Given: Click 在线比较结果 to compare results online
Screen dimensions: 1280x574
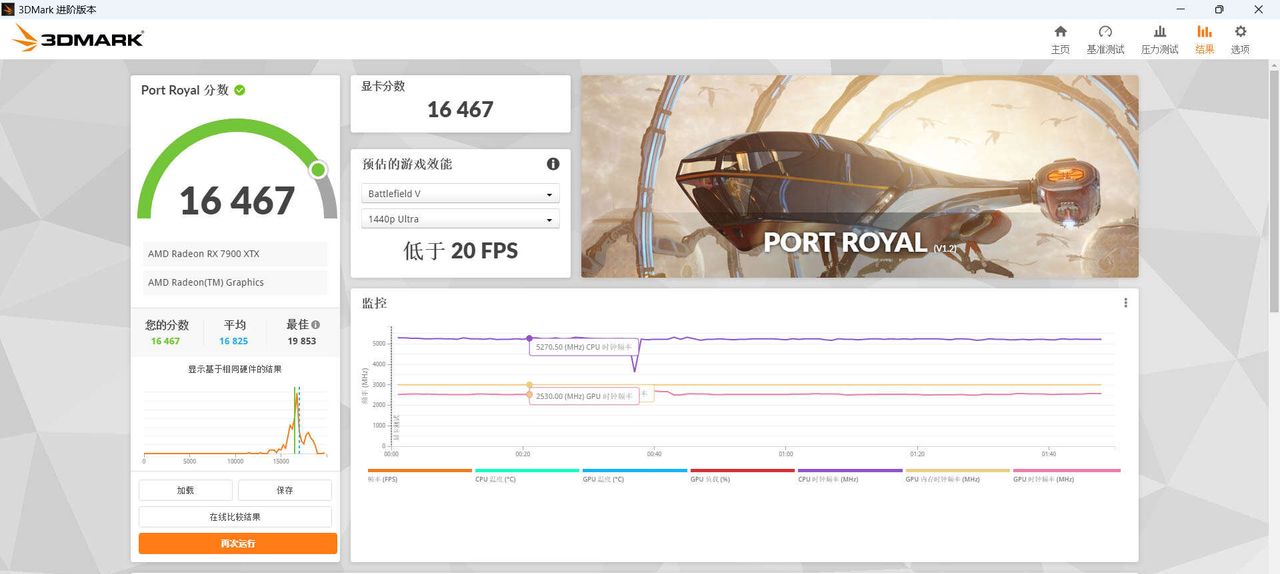Looking at the screenshot, I should (x=235, y=517).
